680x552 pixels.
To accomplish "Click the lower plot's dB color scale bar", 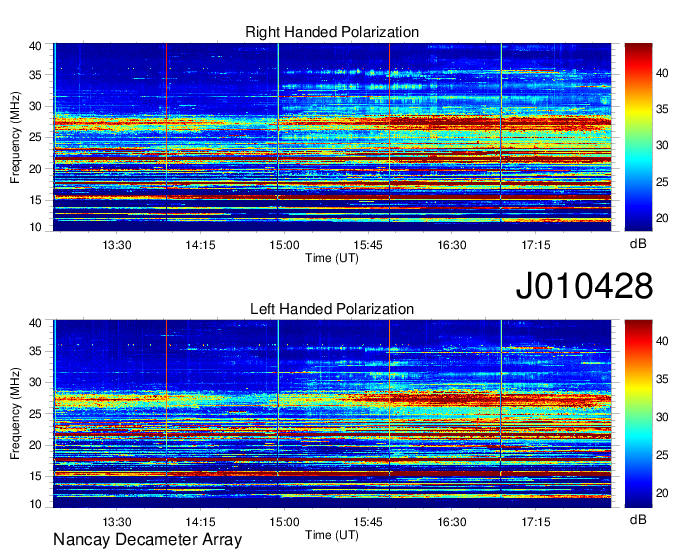I will pos(638,414).
